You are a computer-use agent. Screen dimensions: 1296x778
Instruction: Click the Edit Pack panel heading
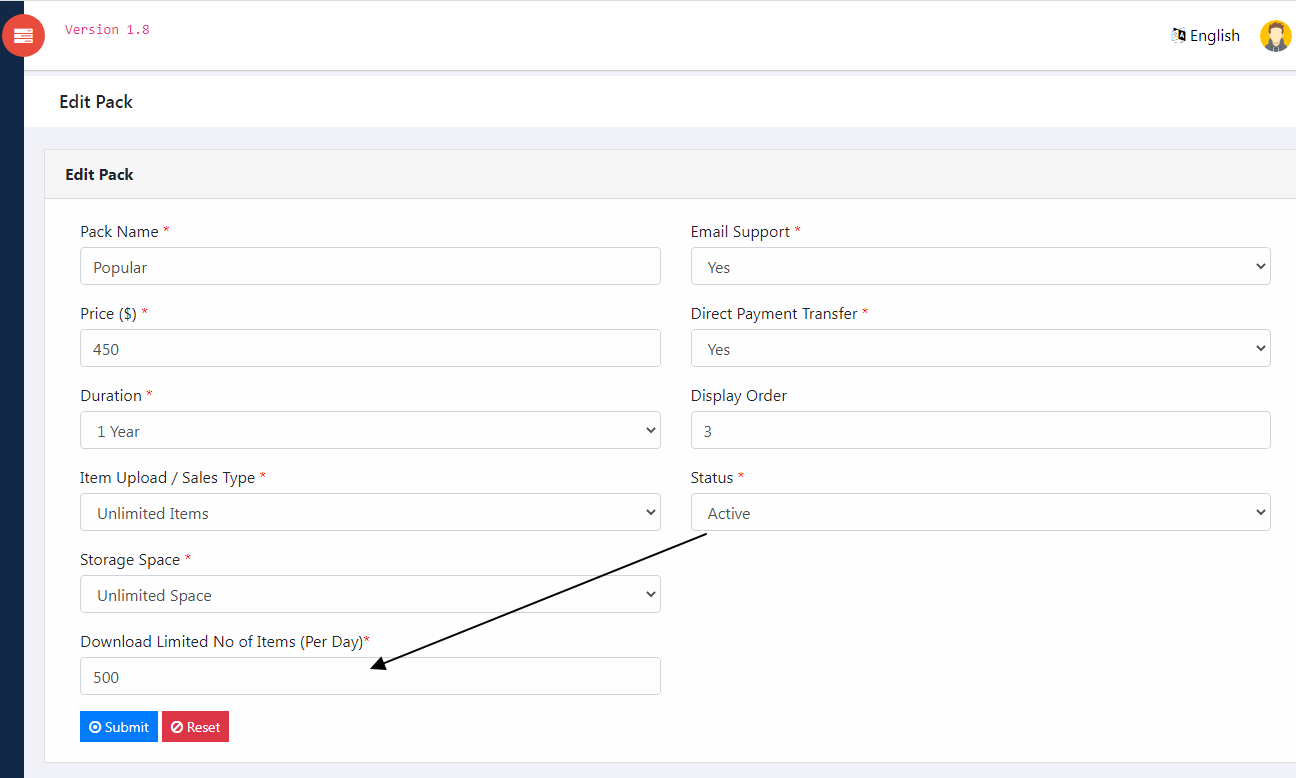(x=99, y=174)
